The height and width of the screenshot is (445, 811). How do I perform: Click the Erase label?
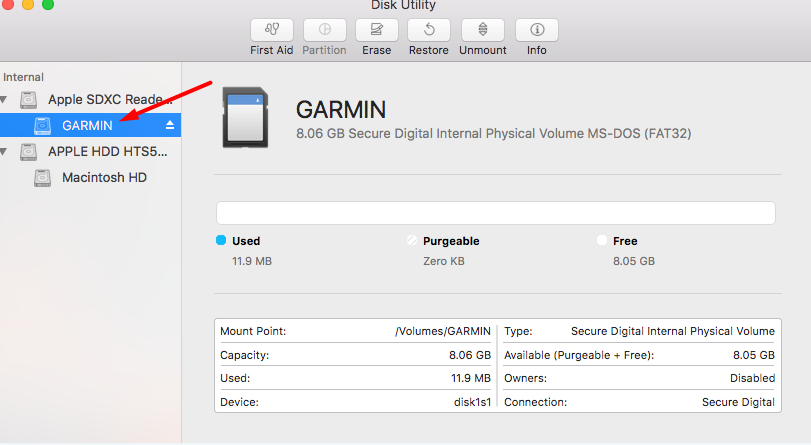[377, 50]
